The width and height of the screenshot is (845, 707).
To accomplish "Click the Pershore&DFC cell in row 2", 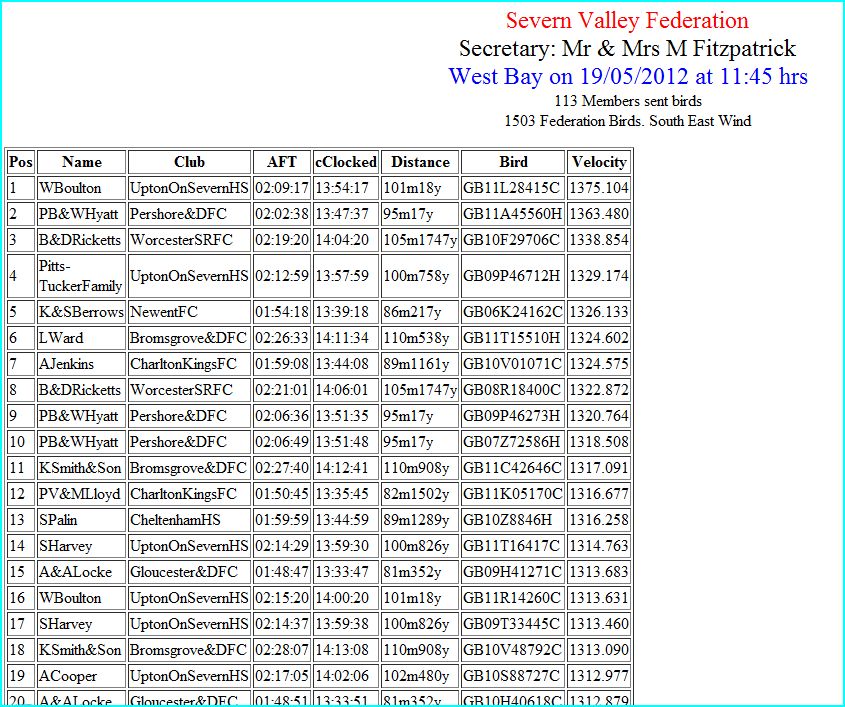I will [190, 214].
